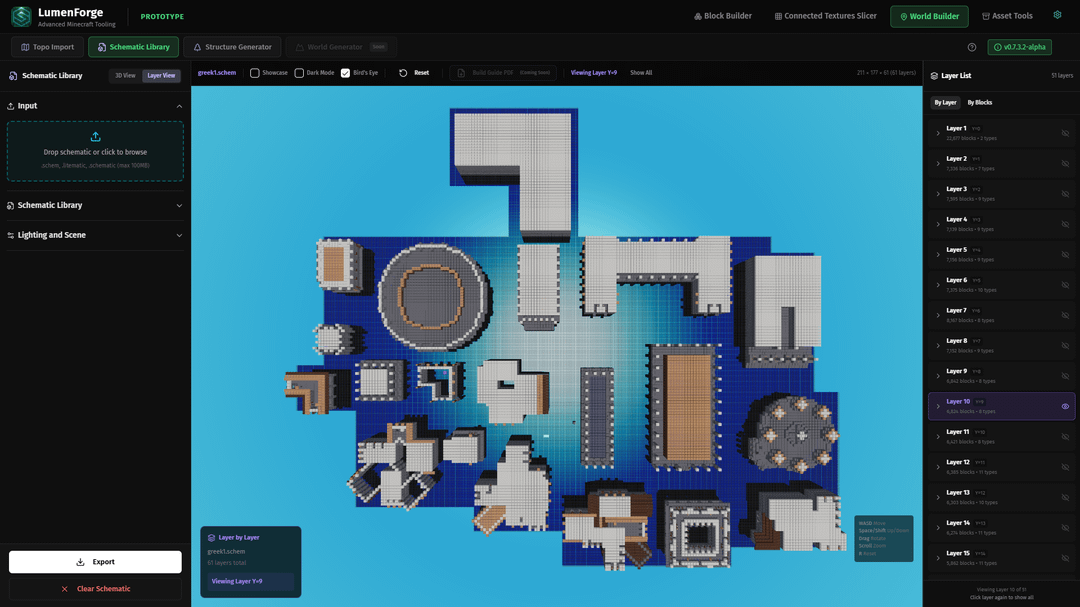Open Connected Textures Slicer tool

[825, 16]
